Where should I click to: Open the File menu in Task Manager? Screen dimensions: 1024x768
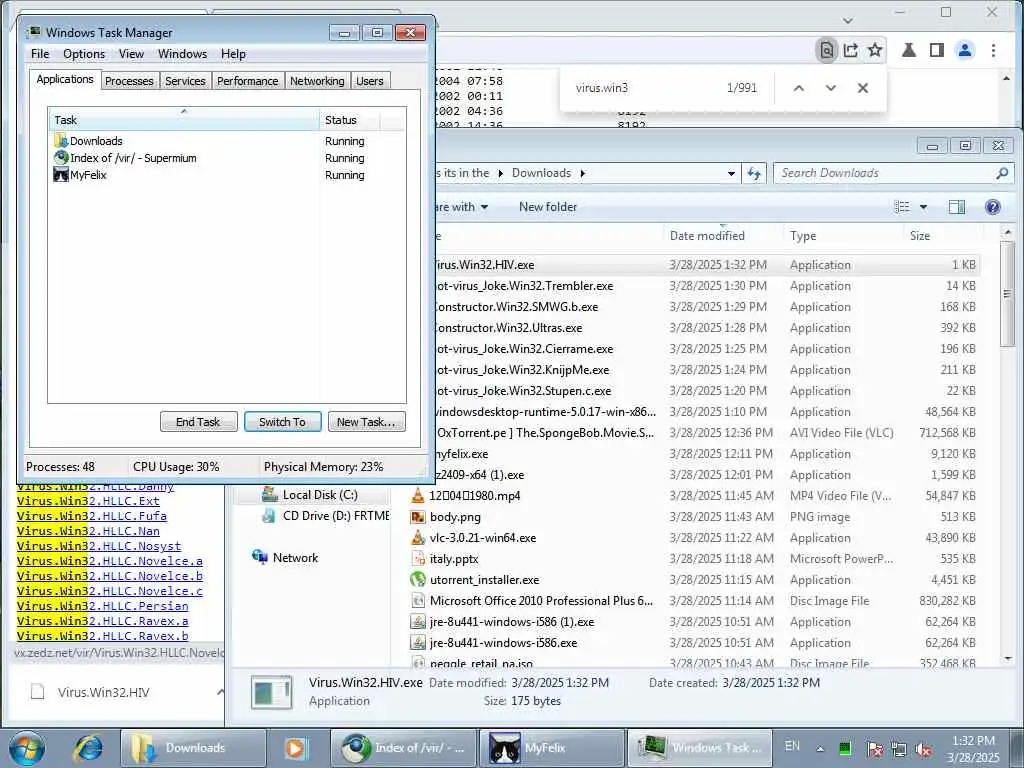click(x=40, y=54)
